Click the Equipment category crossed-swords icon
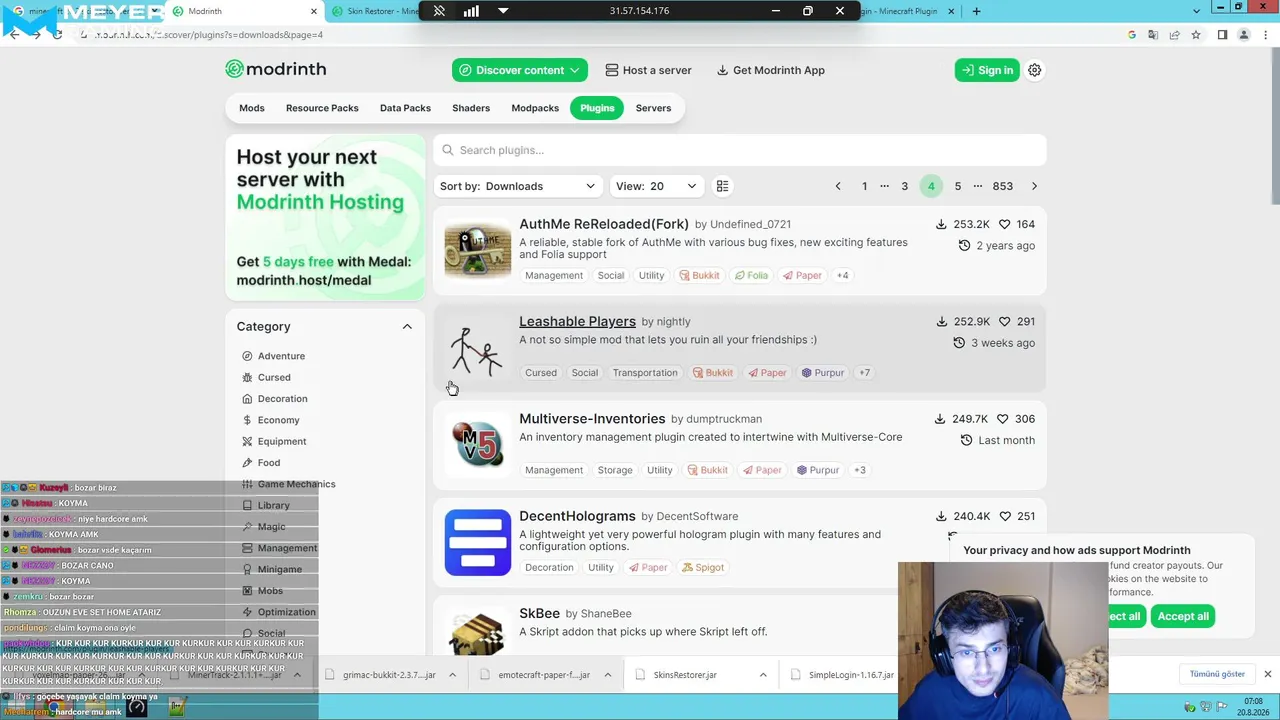Image resolution: width=1280 pixels, height=720 pixels. coord(247,441)
